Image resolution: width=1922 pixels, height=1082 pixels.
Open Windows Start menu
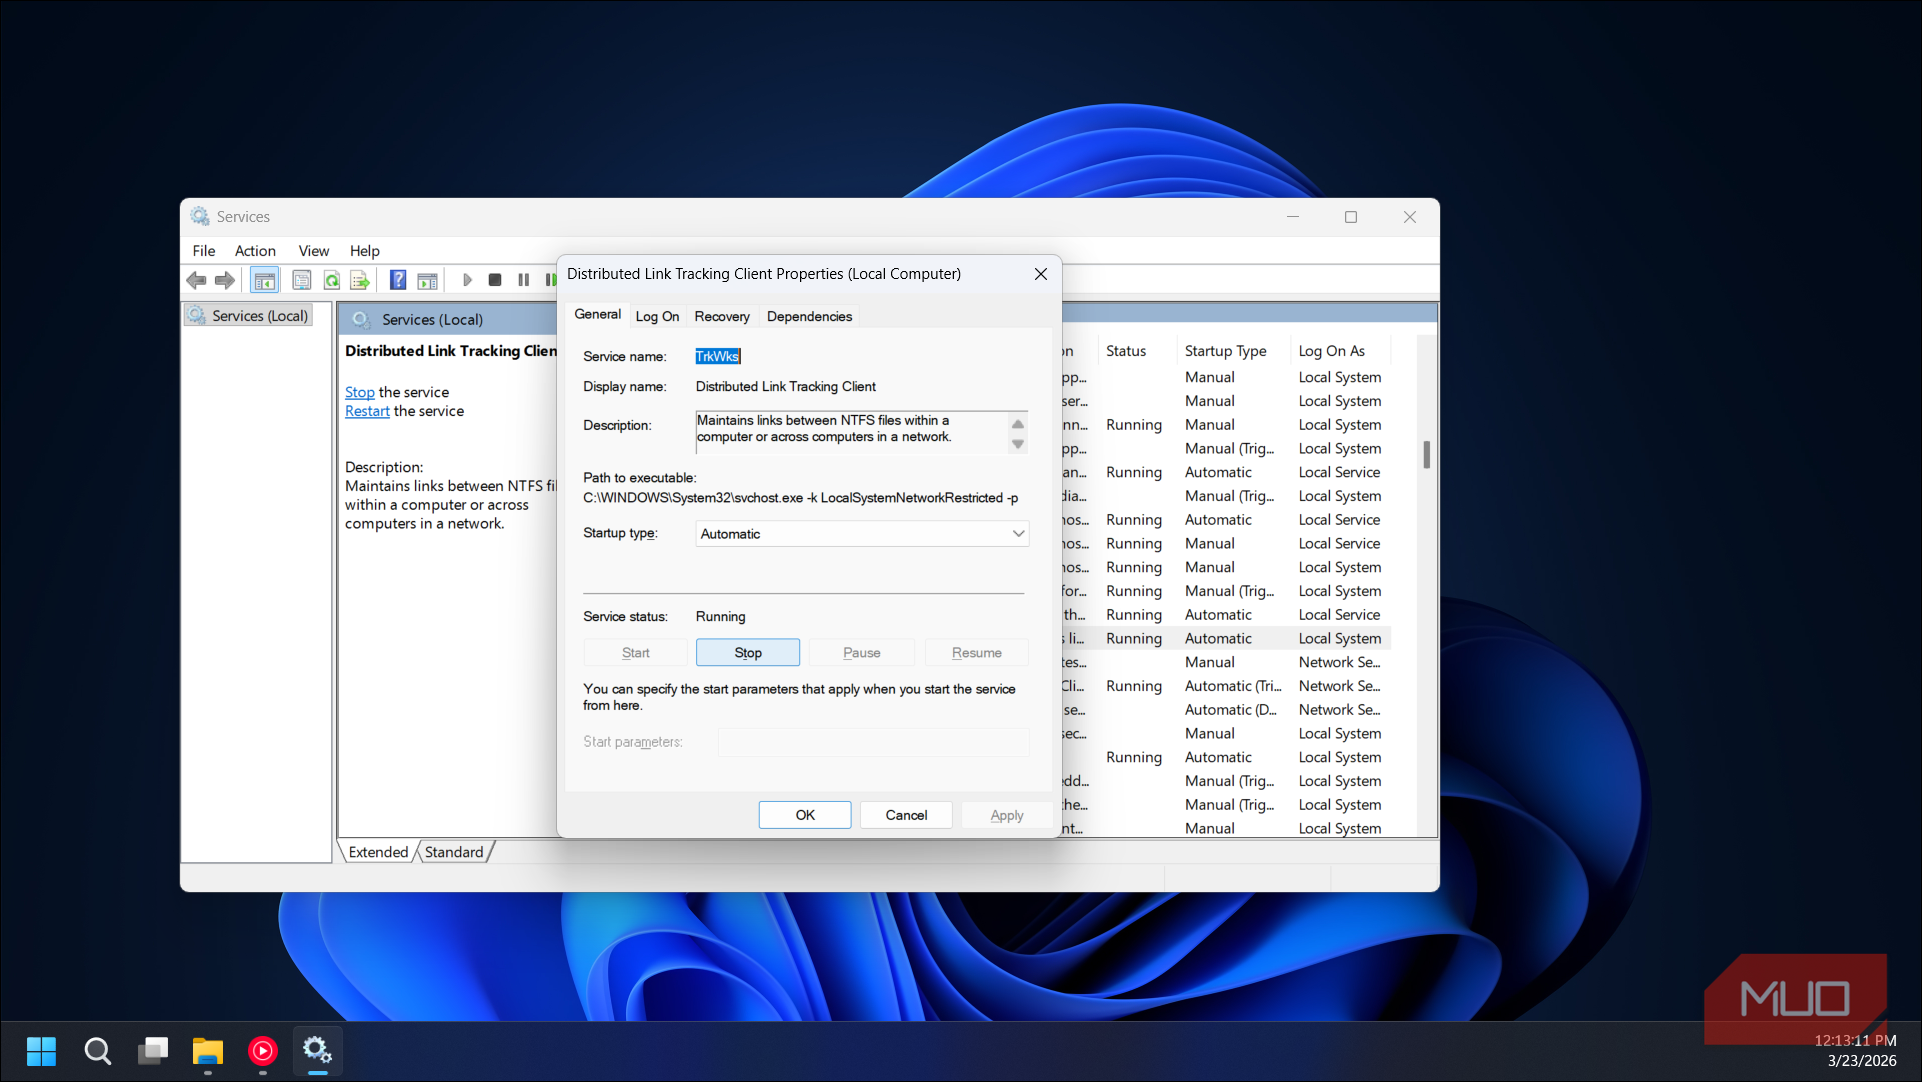41,1051
